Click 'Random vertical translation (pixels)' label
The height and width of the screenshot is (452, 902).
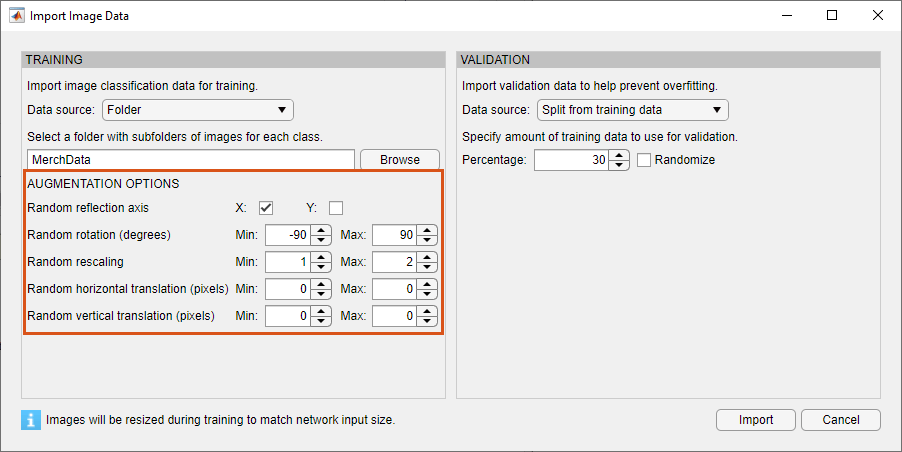pos(121,316)
